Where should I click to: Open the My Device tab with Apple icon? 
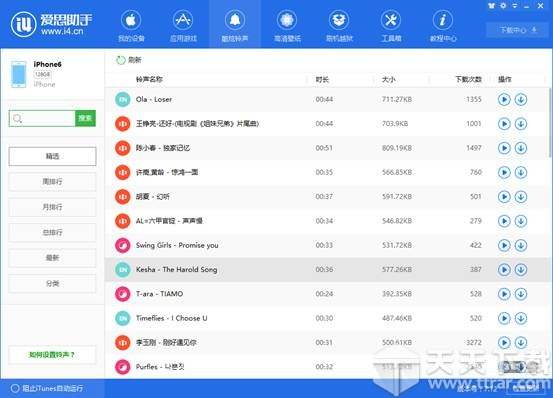pos(131,26)
